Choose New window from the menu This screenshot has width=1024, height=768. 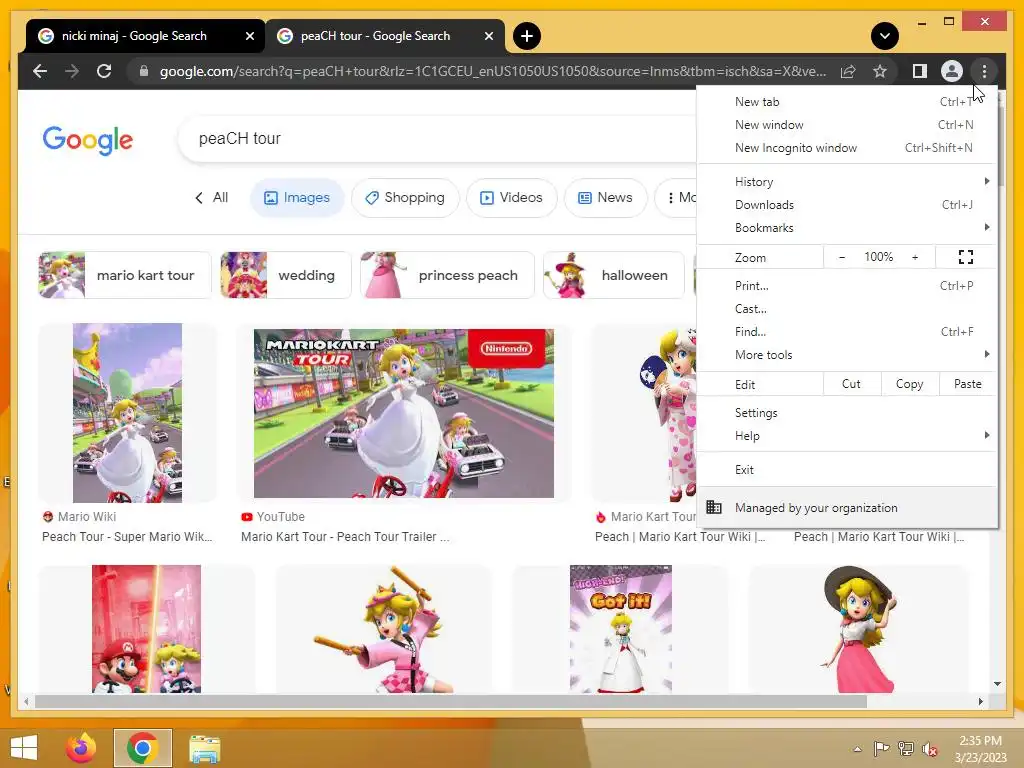click(847, 125)
